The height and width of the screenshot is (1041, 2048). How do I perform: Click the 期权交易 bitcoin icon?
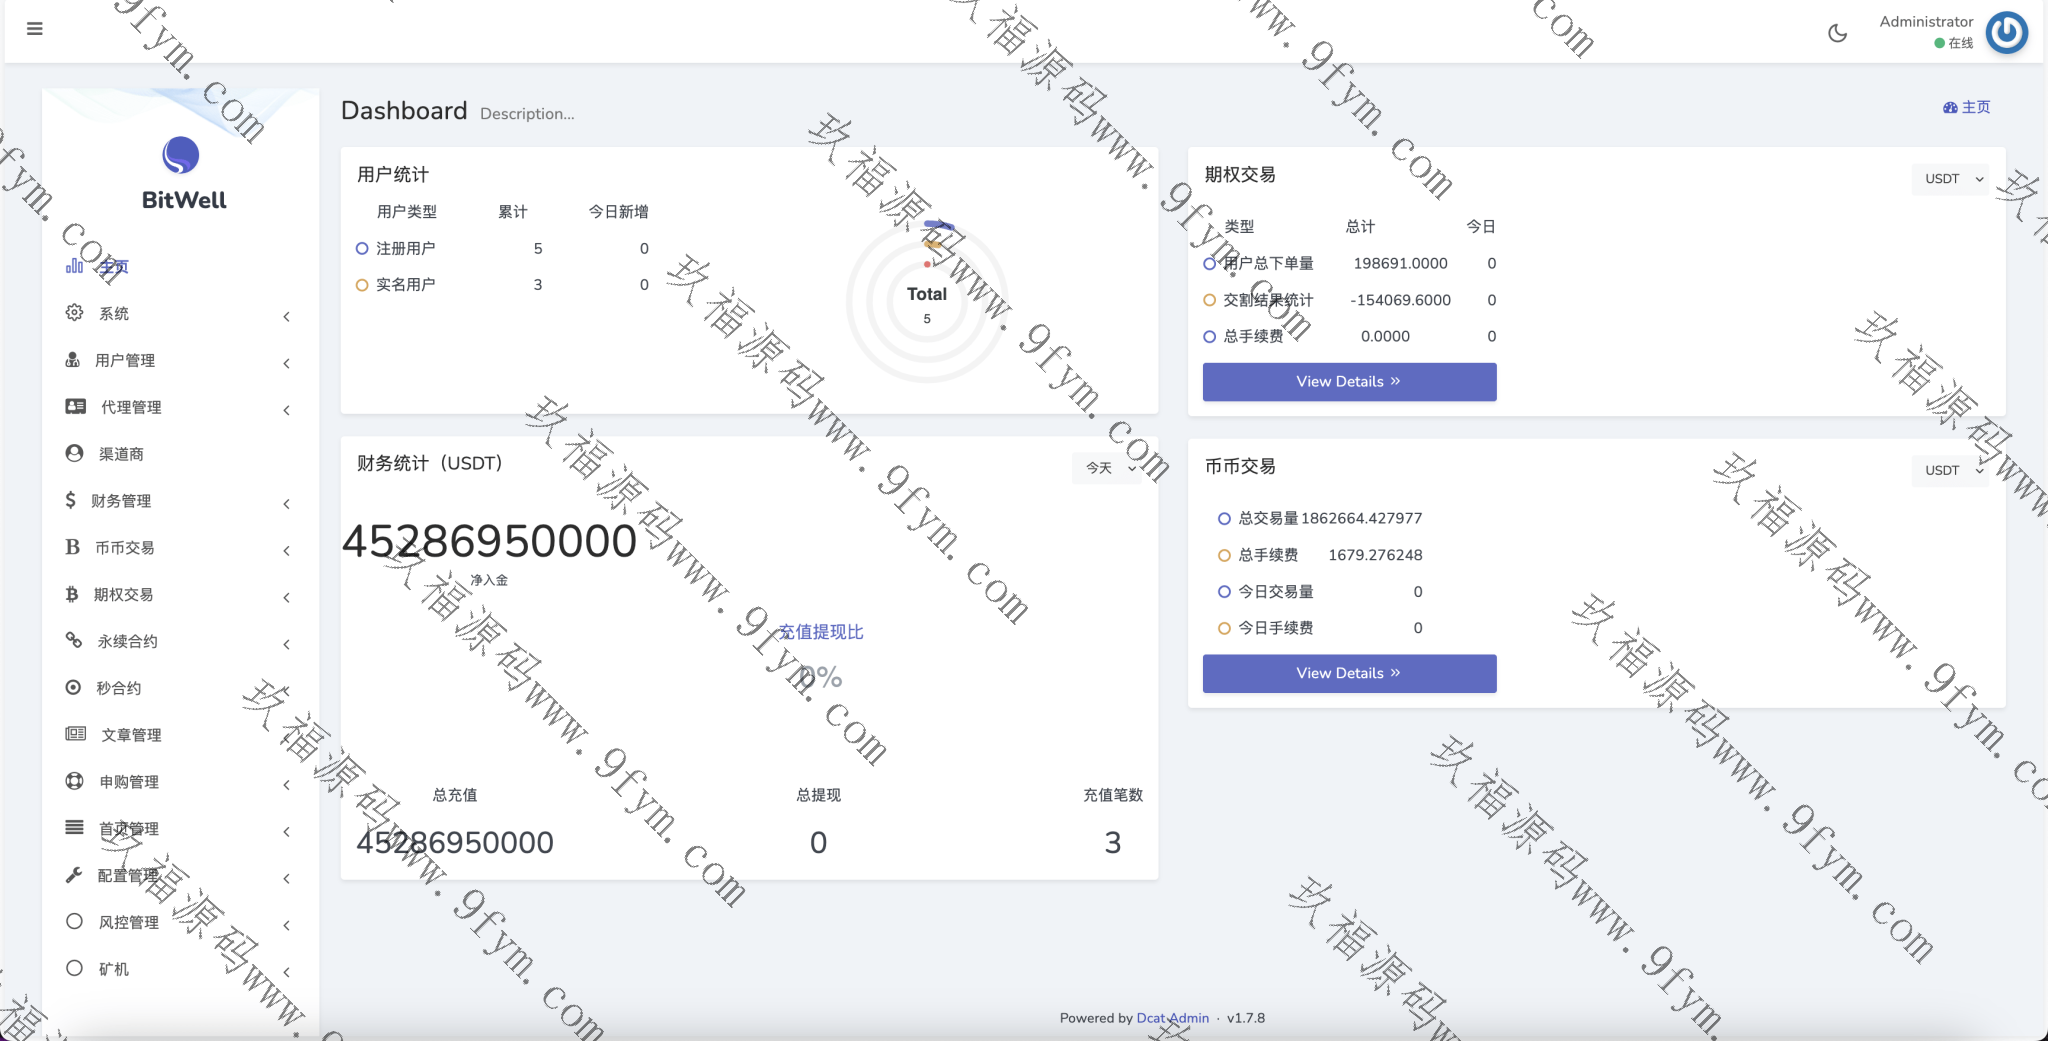click(72, 594)
